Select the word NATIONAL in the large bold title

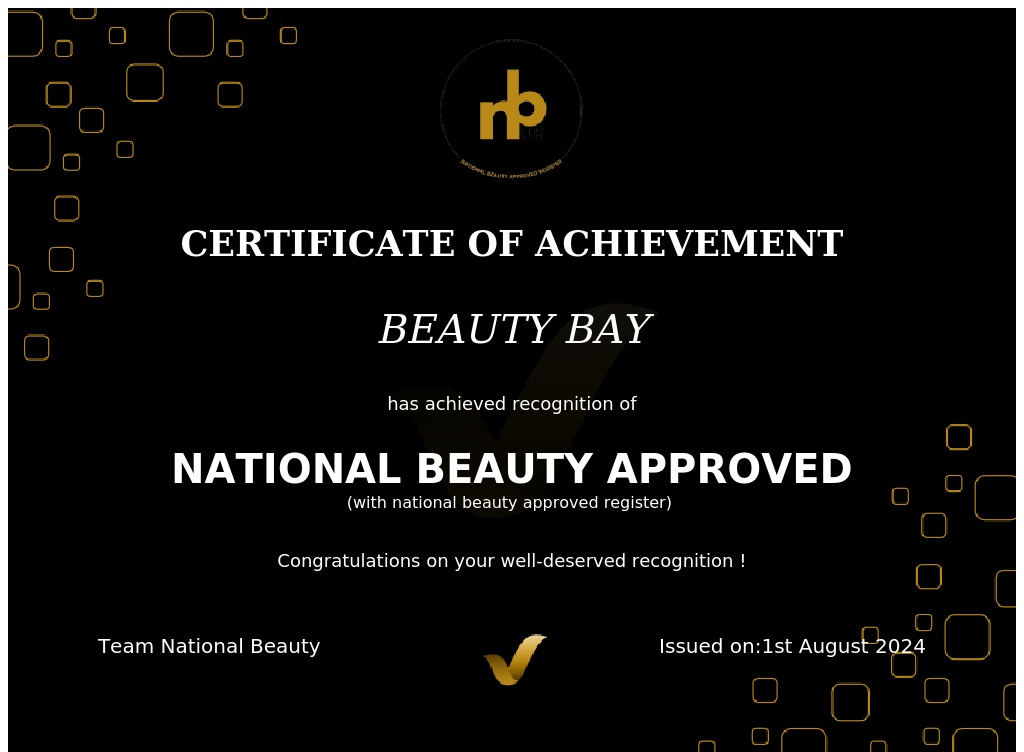click(x=283, y=470)
